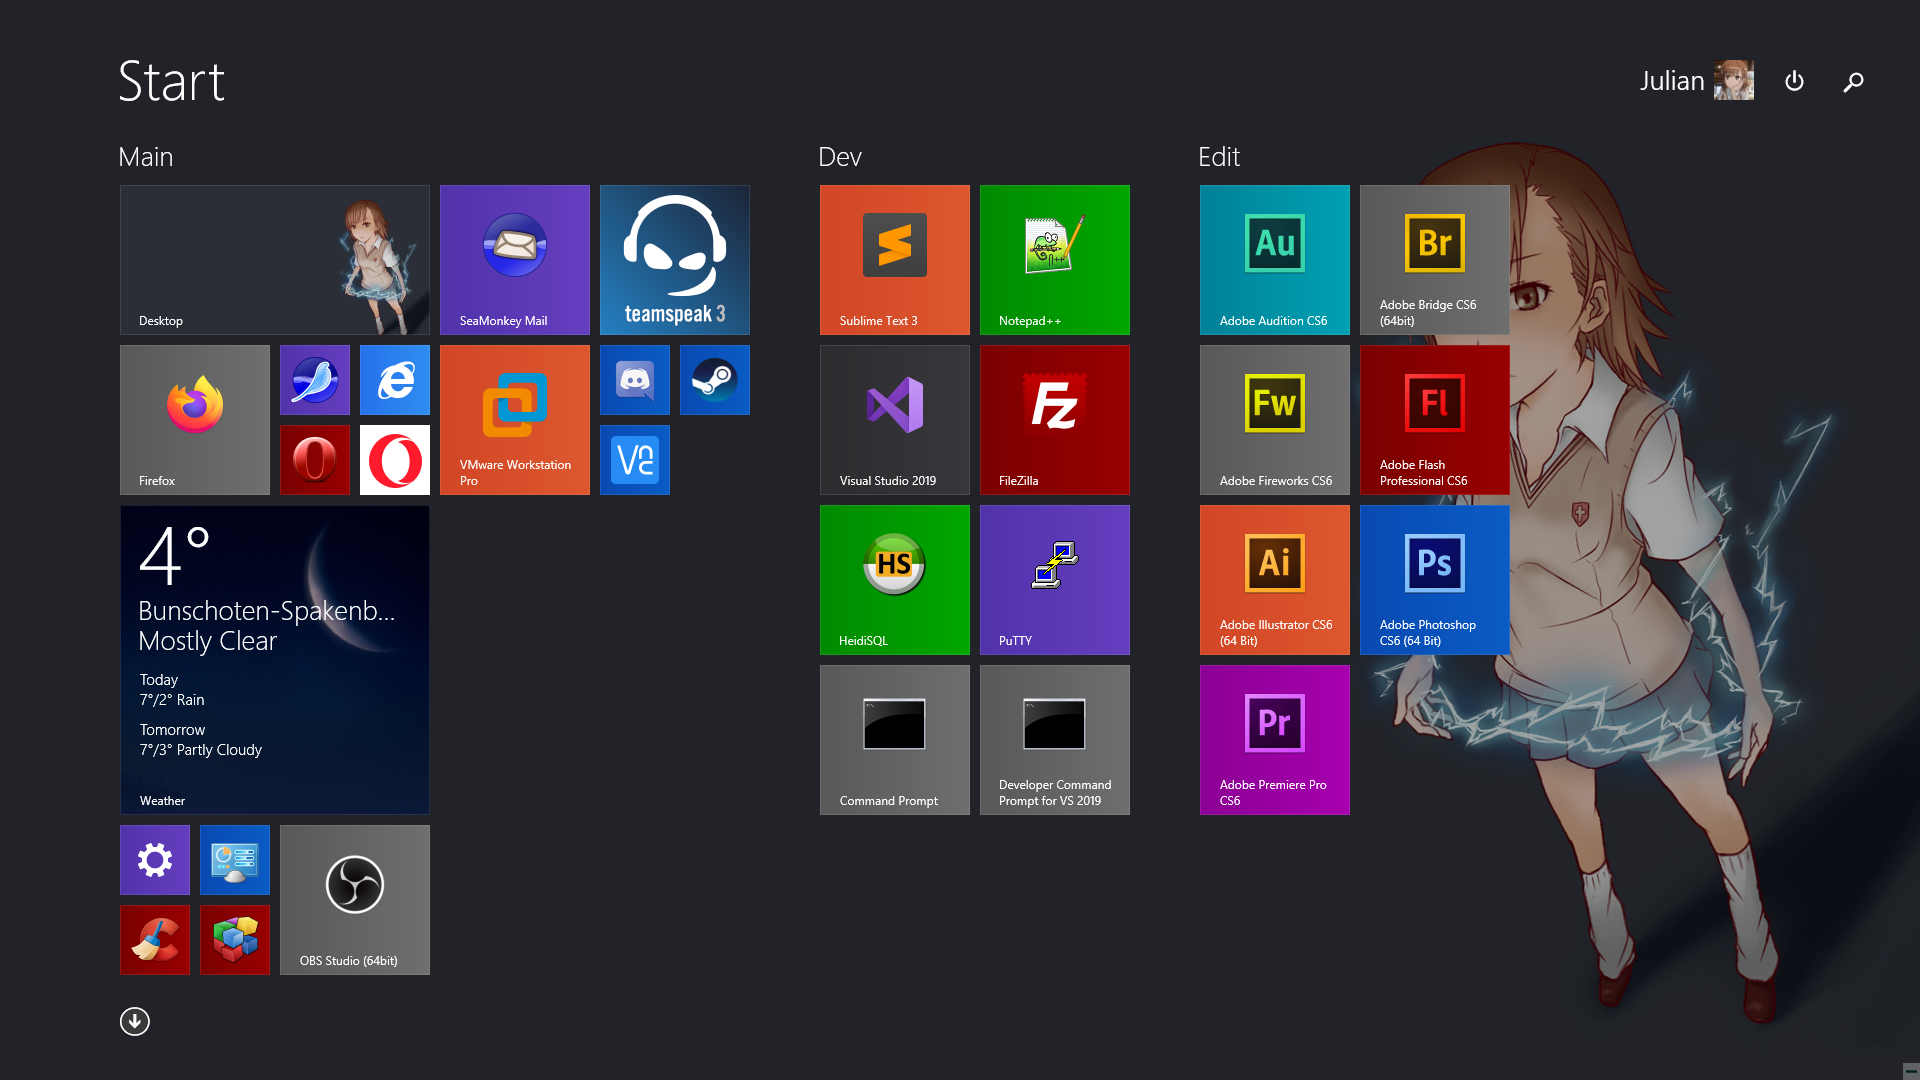1920x1080 pixels.
Task: Open Command Prompt tile
Action: 895,740
